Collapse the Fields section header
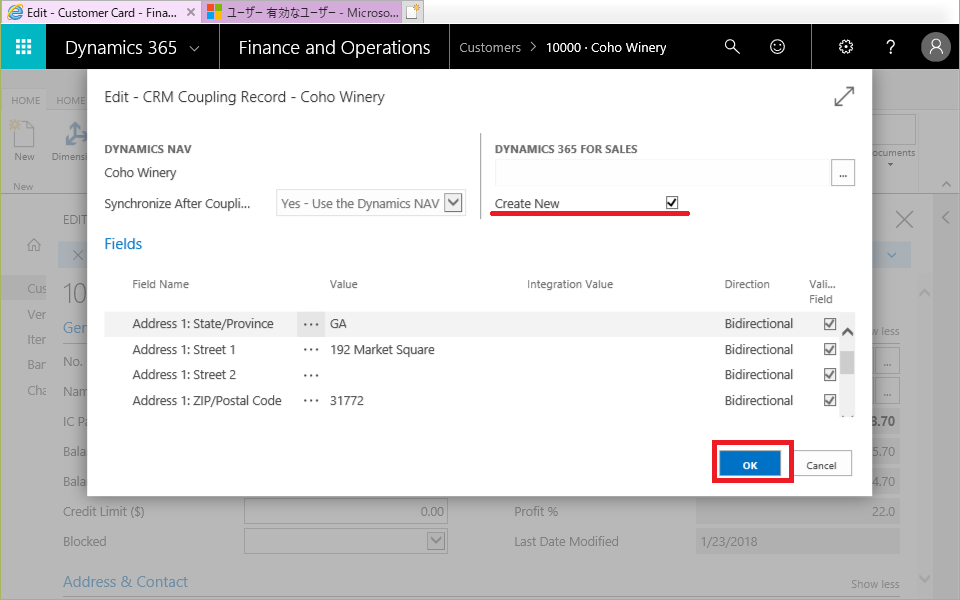The height and width of the screenshot is (600, 960). (x=123, y=244)
